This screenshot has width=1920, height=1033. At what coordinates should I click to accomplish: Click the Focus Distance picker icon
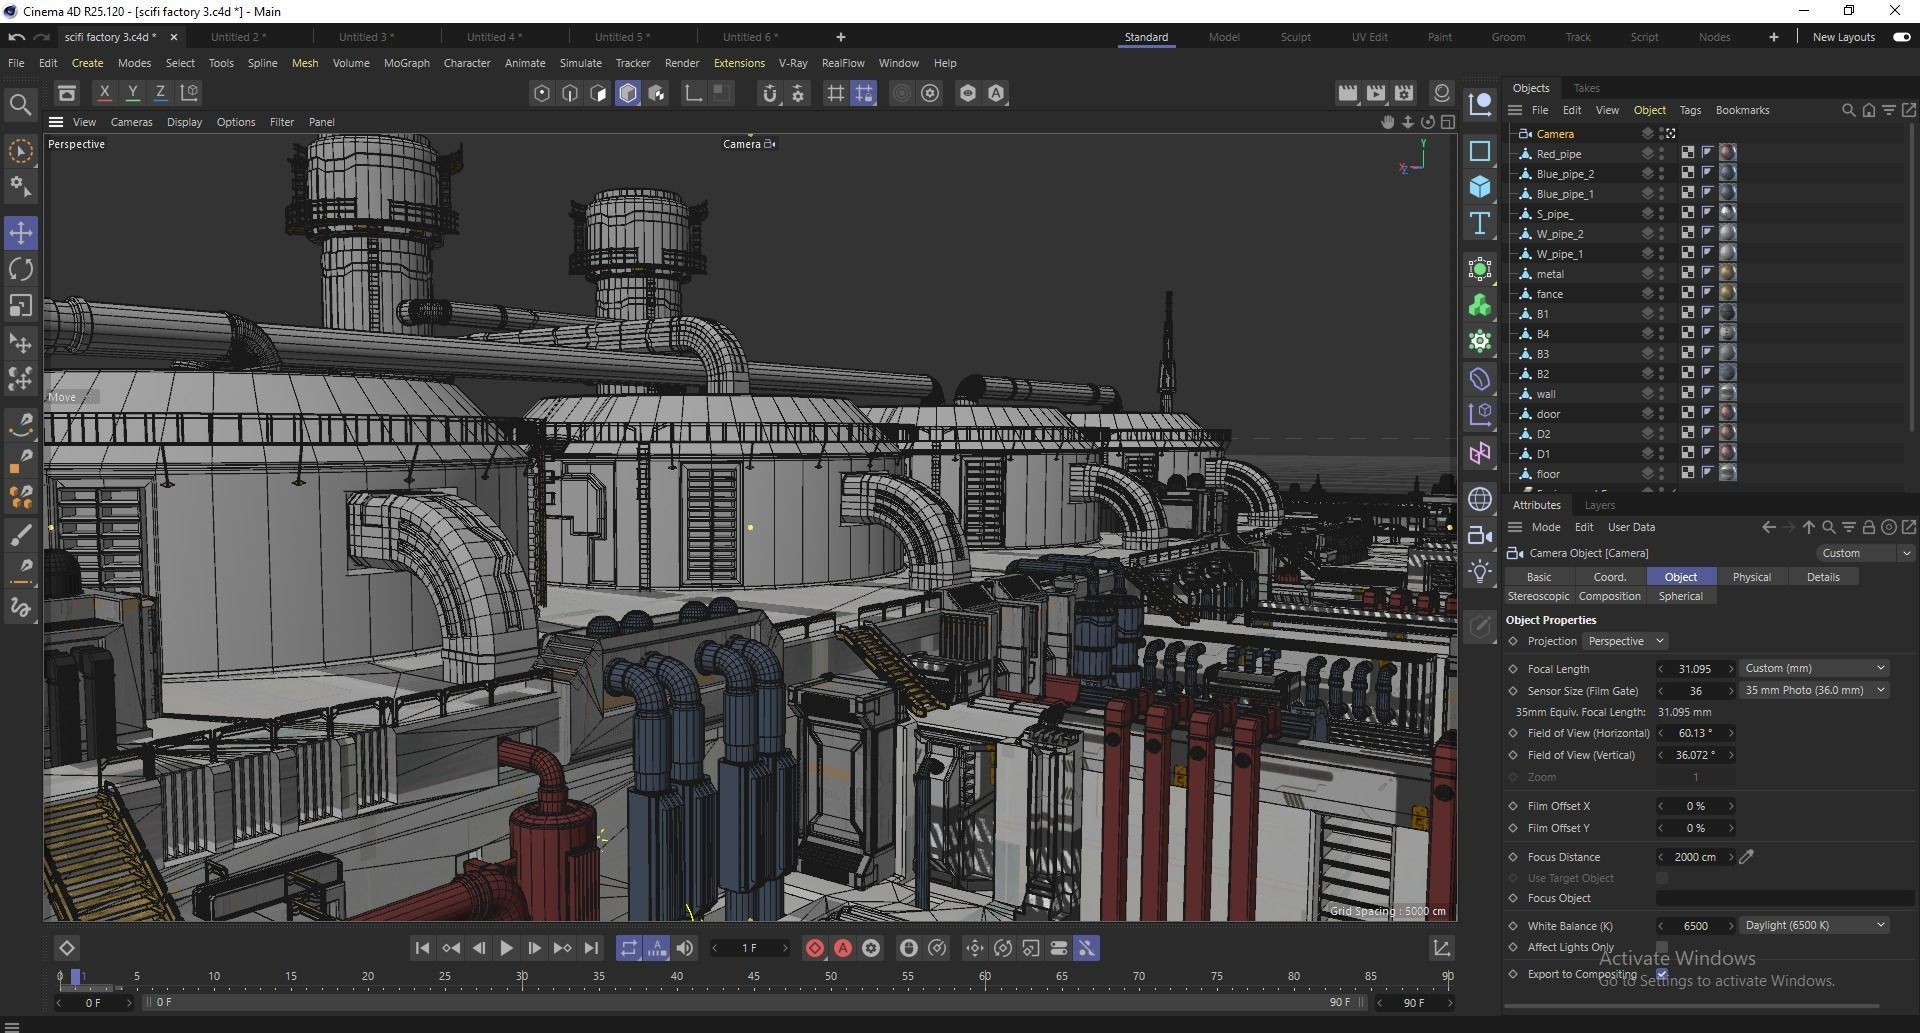1747,857
